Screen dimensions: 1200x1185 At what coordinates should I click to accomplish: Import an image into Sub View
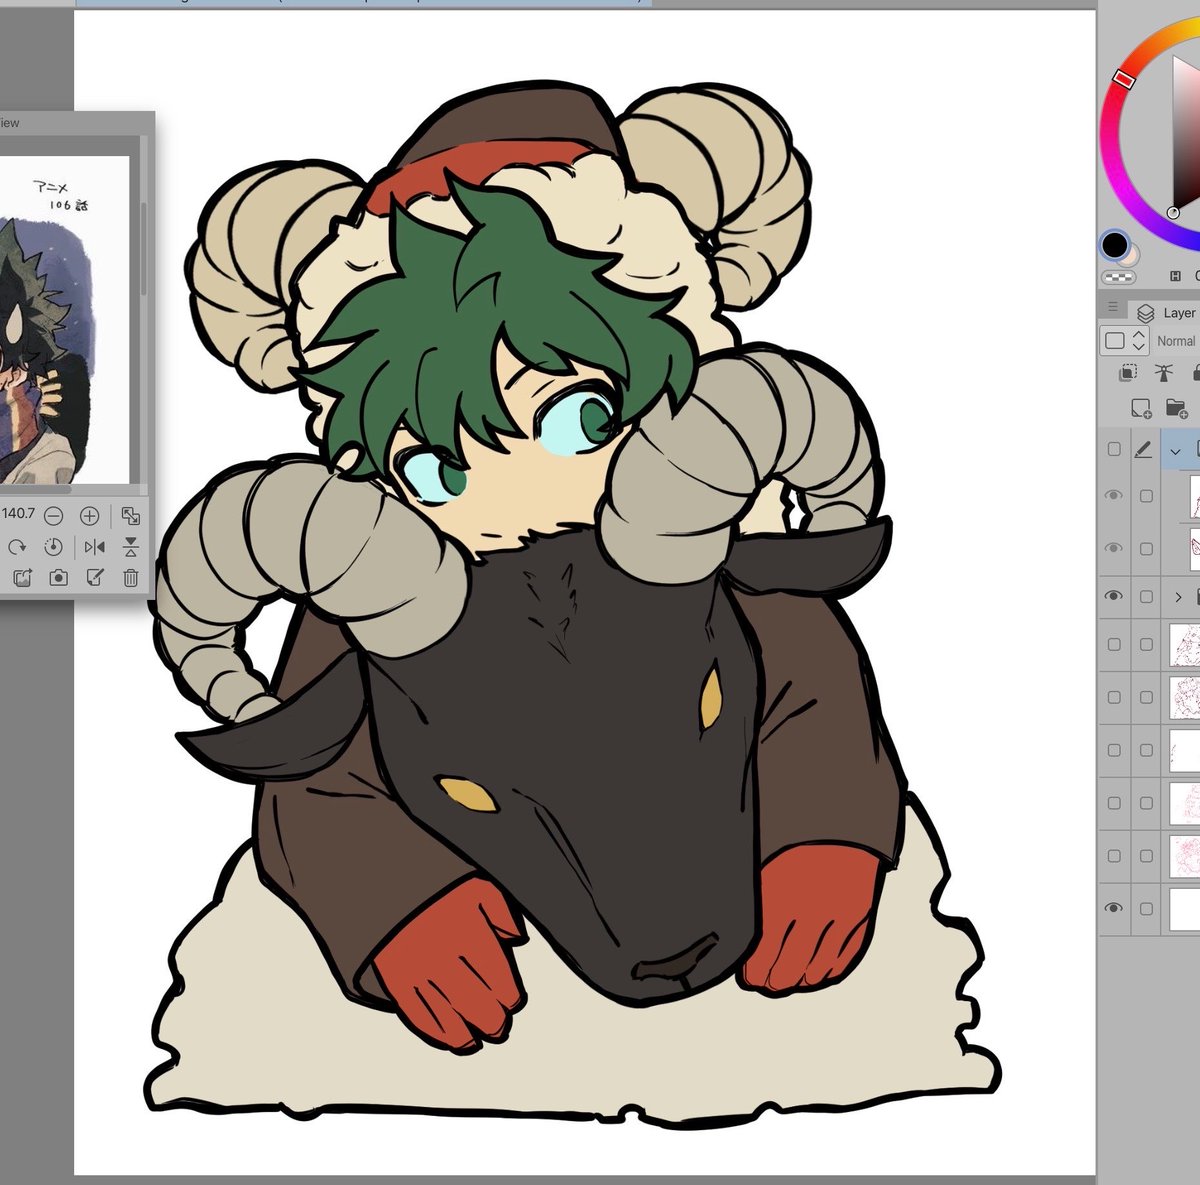(22, 577)
